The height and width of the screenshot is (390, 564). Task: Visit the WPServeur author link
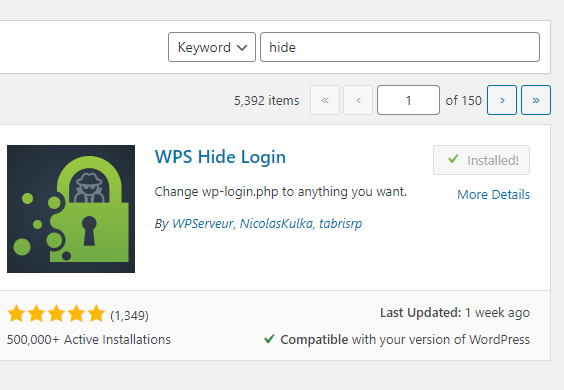tap(203, 223)
